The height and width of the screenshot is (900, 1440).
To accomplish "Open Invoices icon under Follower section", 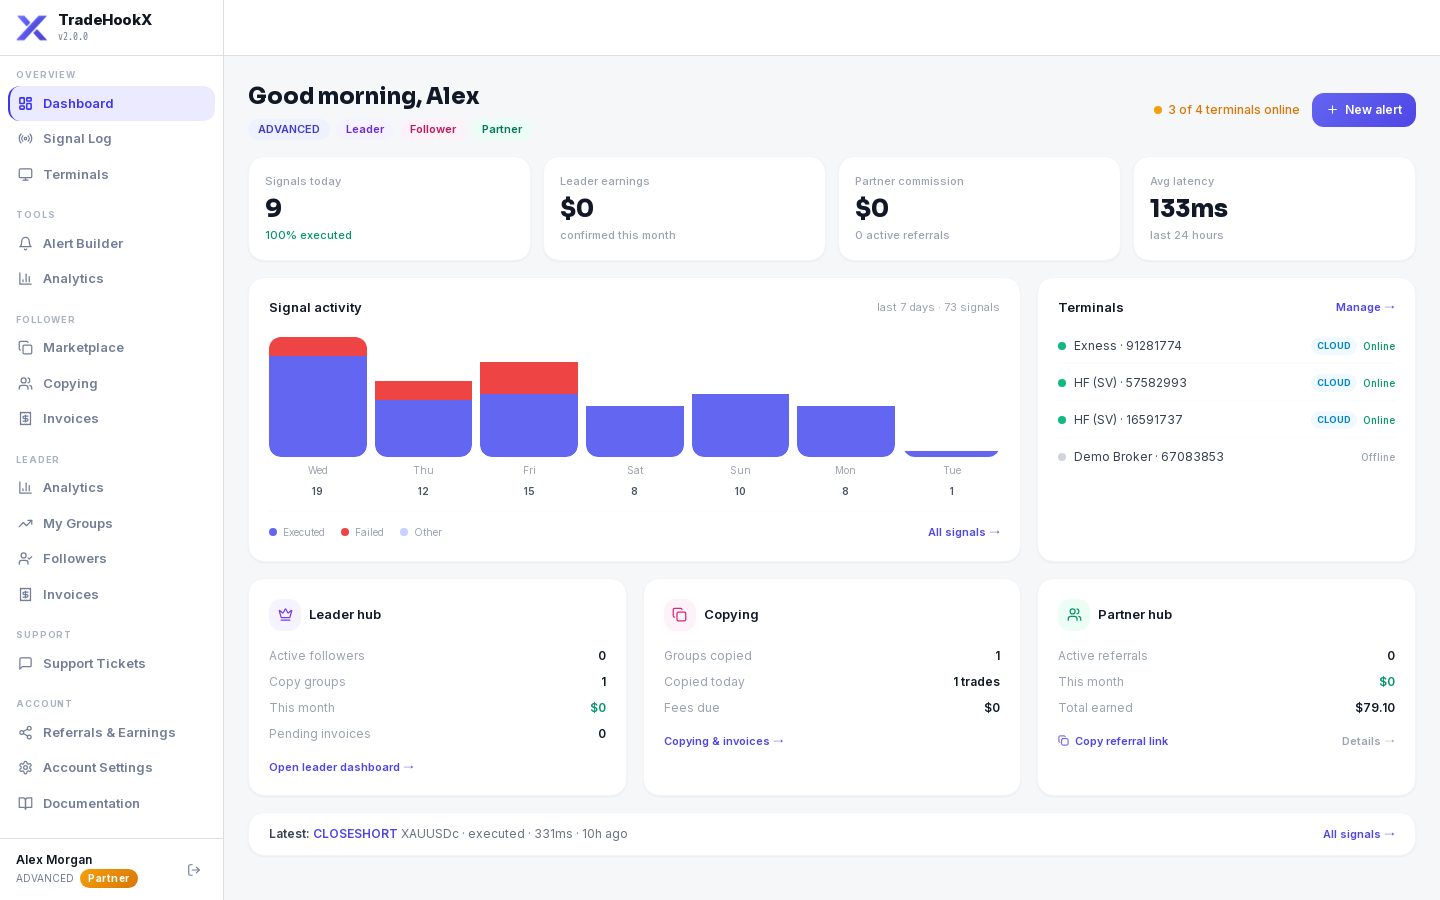I will pyautogui.click(x=26, y=419).
